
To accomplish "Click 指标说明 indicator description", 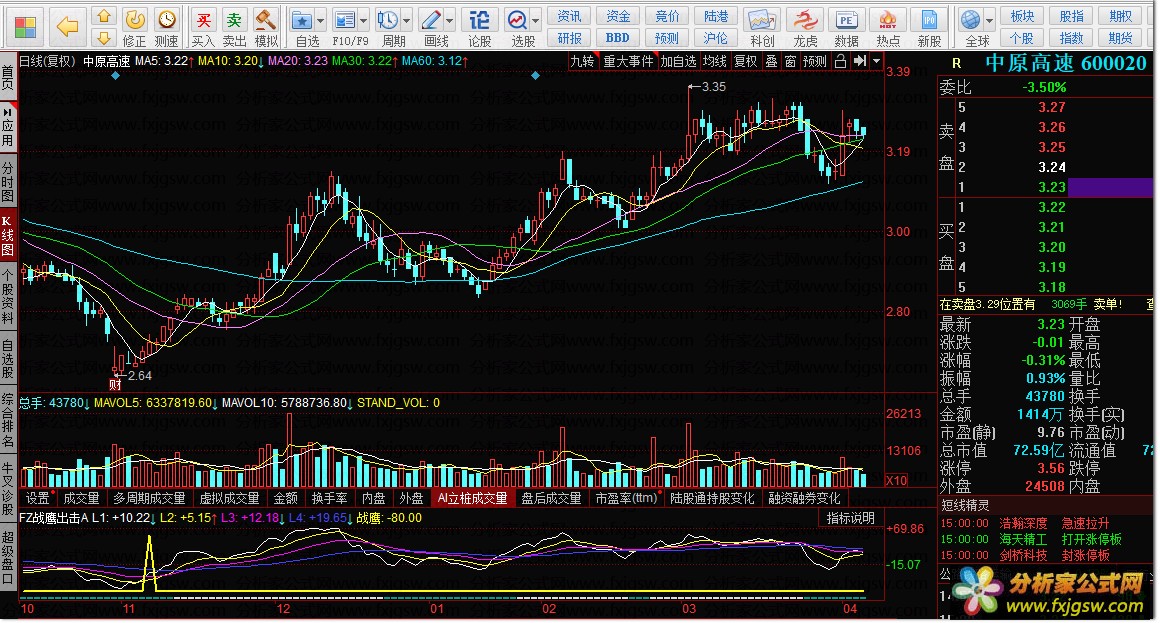I will pos(851,518).
